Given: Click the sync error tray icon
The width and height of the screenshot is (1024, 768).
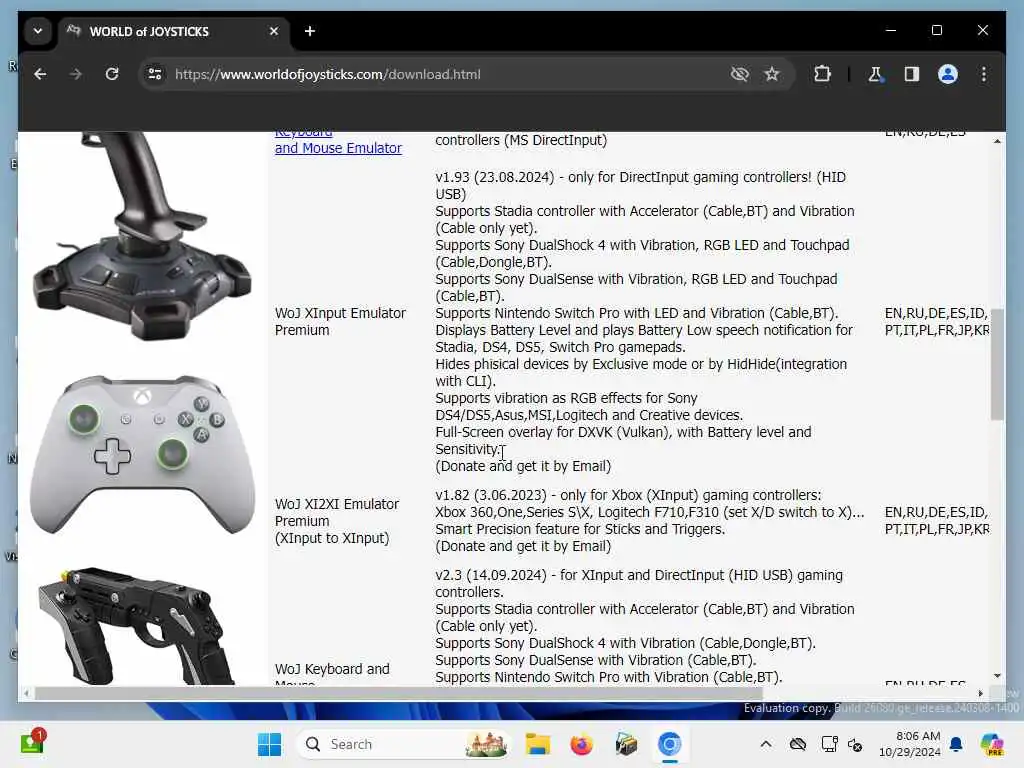Looking at the screenshot, I should tap(855, 744).
